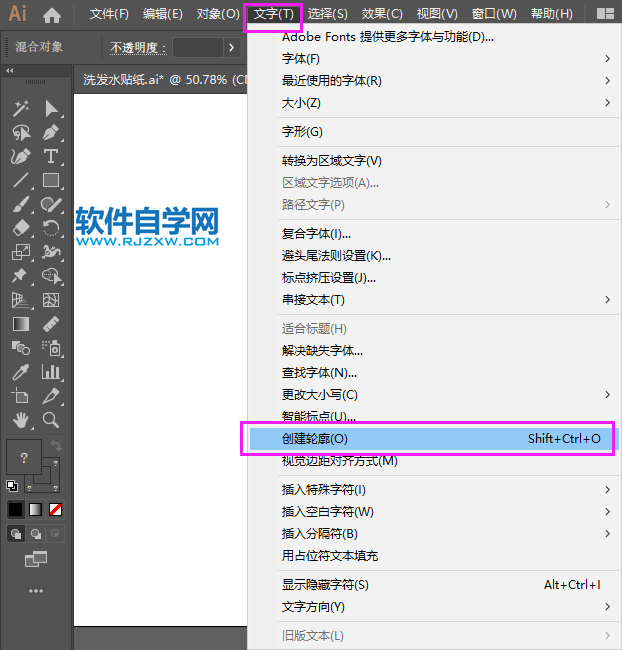Select the Blend tool
The image size is (622, 650).
point(21,348)
